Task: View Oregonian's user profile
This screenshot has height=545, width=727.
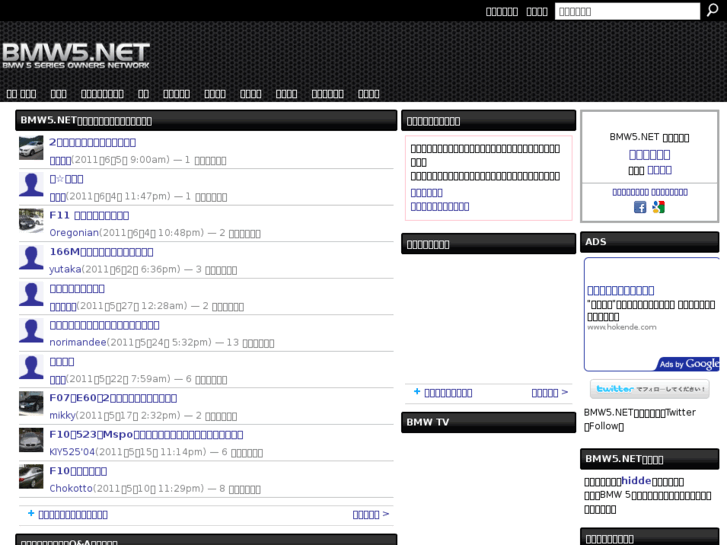Action: click(74, 233)
